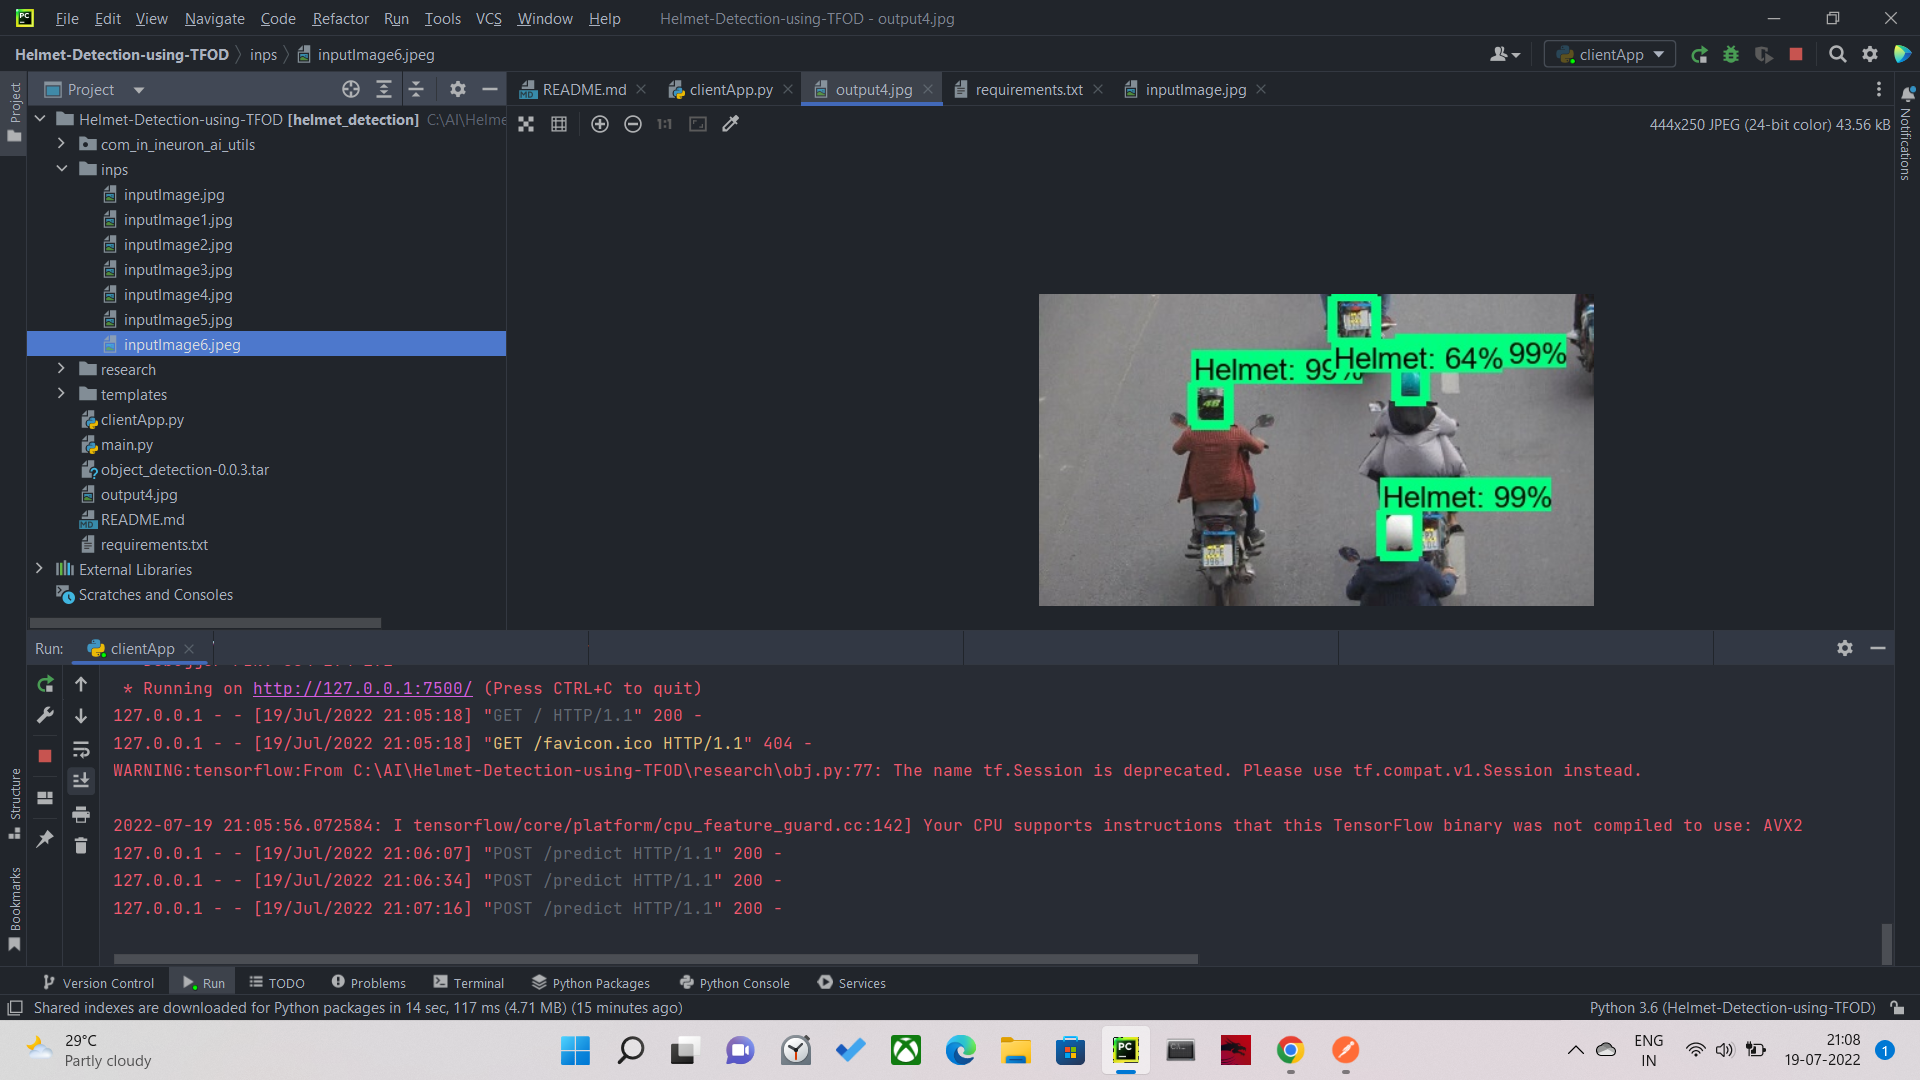Click the Fit Zoom to Window icon
This screenshot has width=1920, height=1080.
click(x=698, y=124)
